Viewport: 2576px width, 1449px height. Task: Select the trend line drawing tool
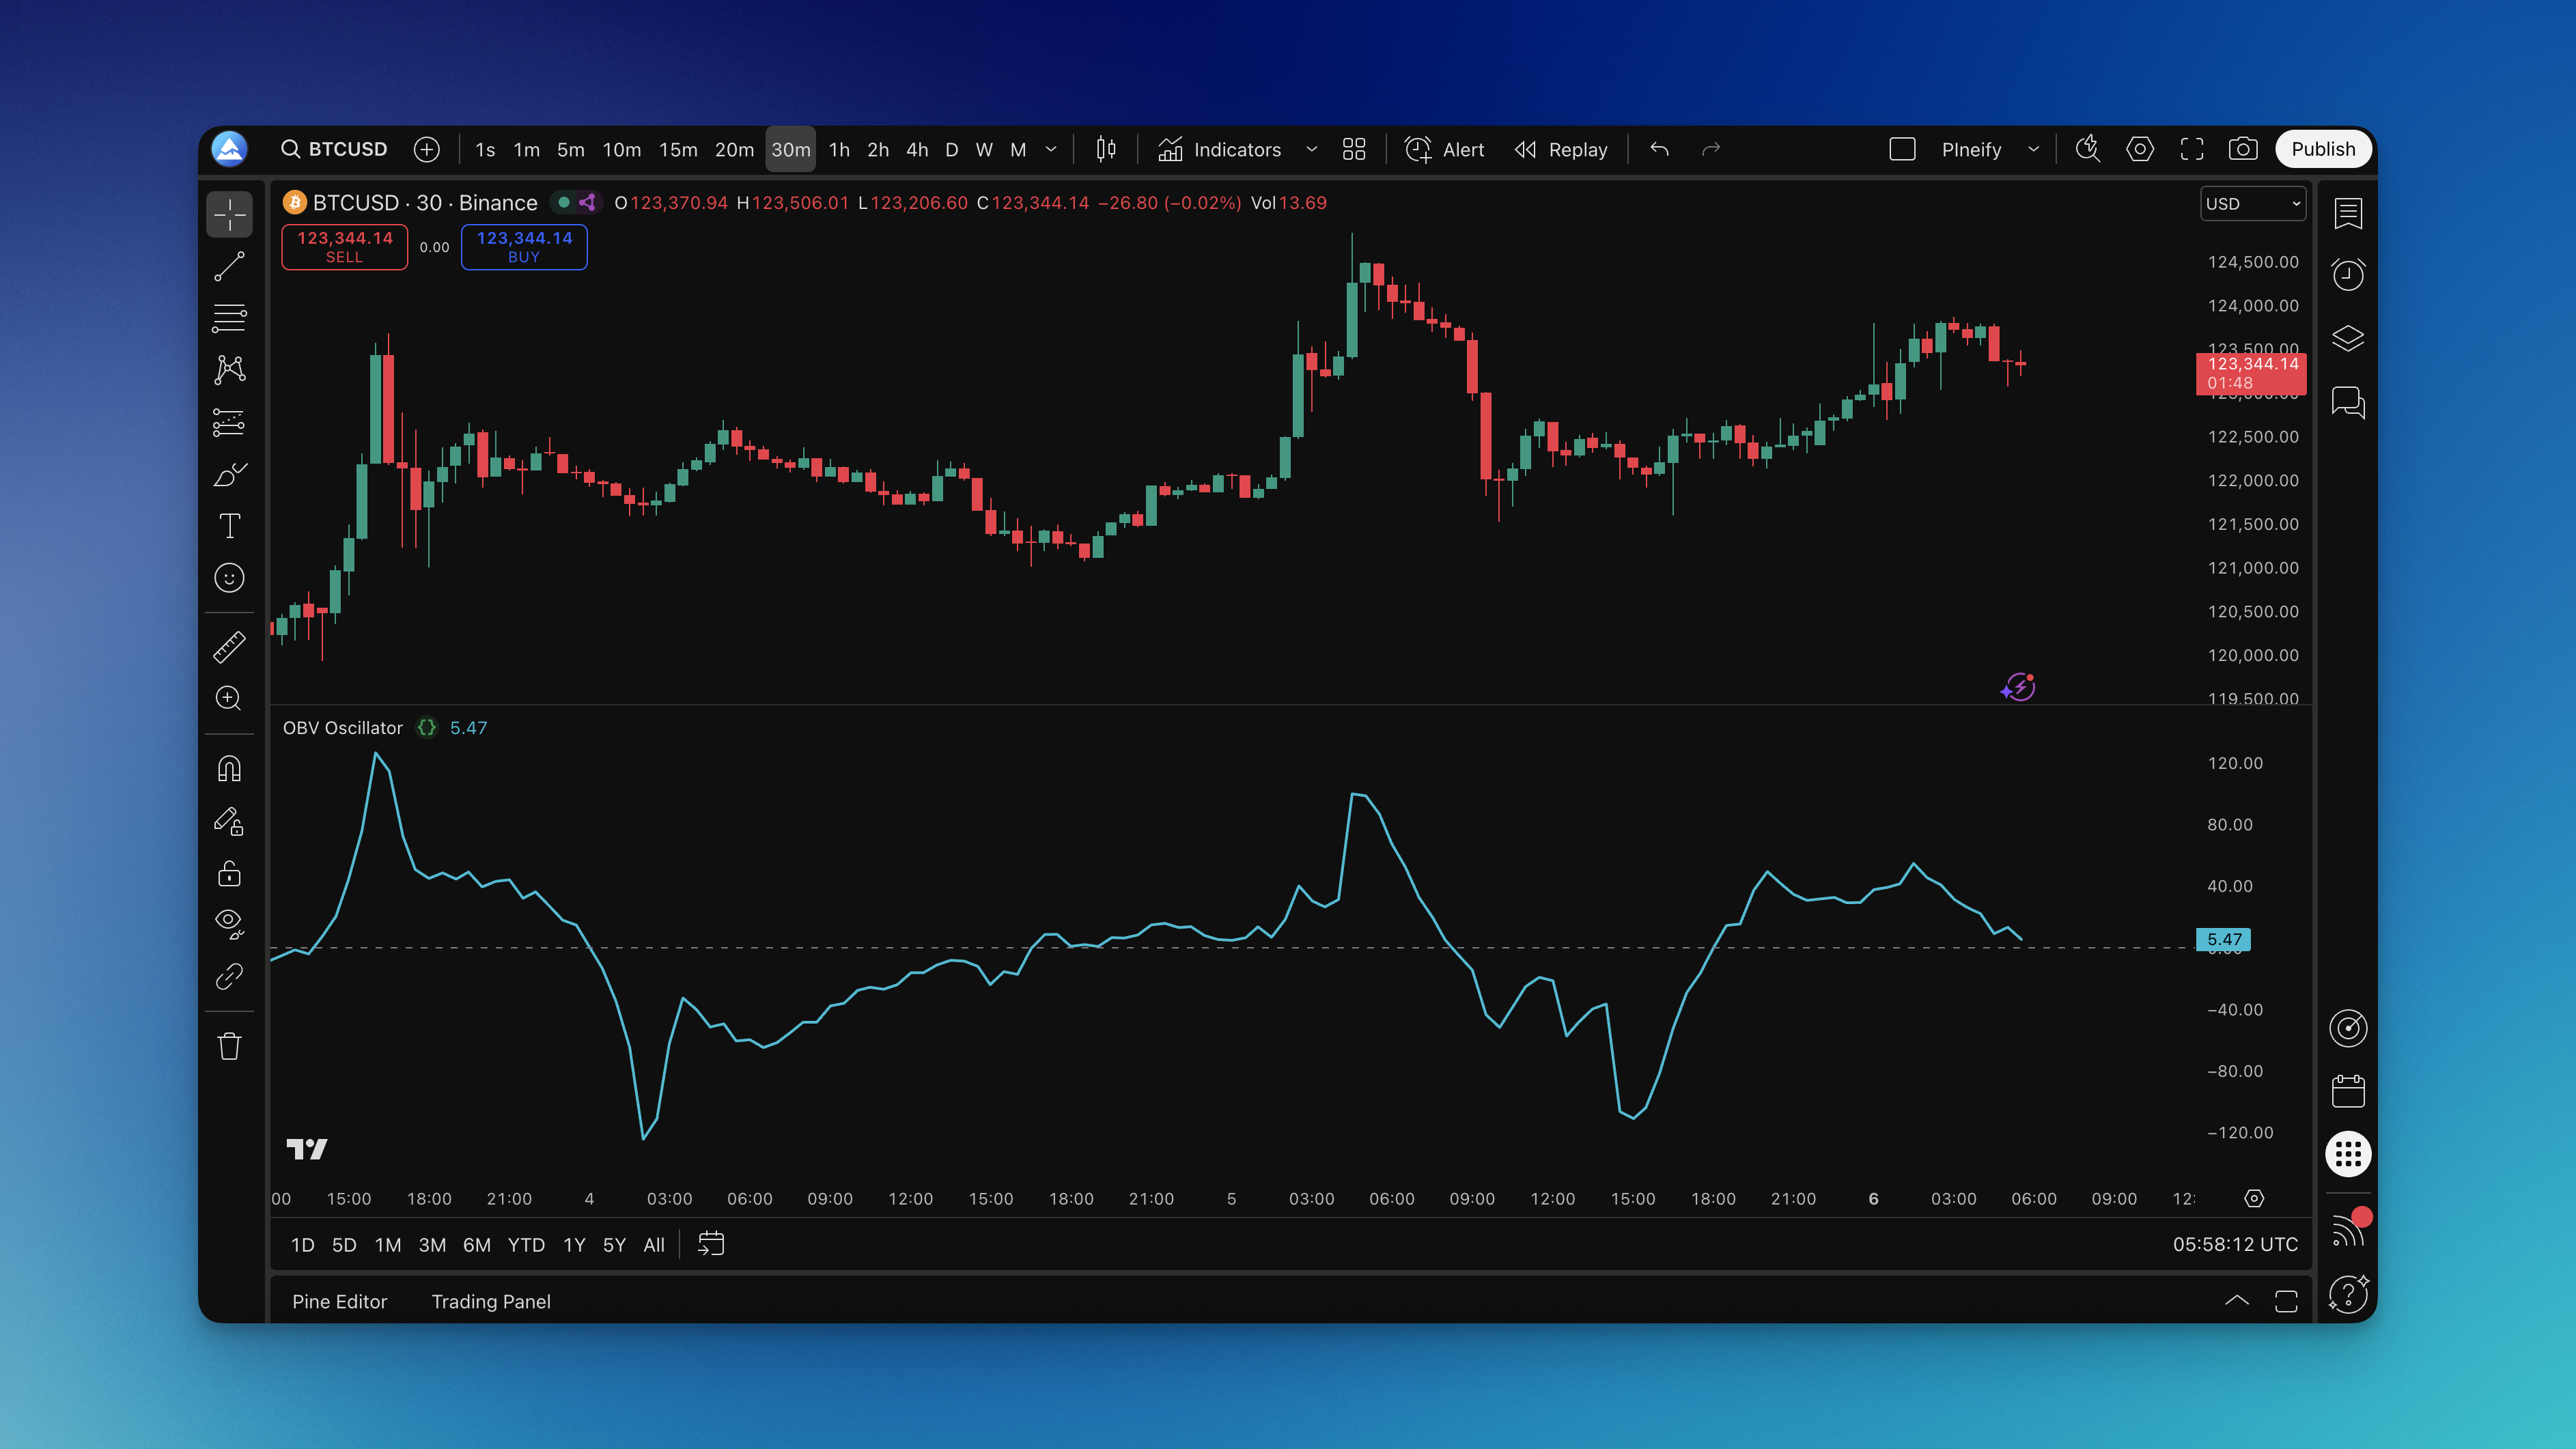(x=229, y=266)
